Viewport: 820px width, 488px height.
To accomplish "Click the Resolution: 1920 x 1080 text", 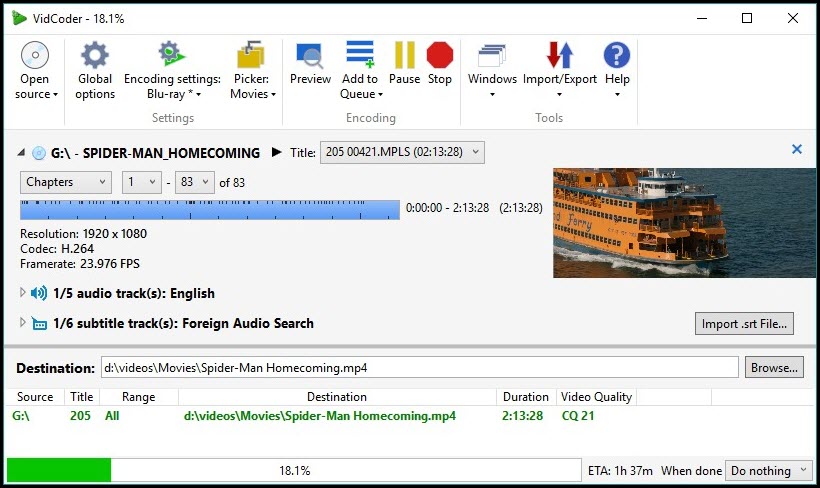I will (83, 234).
